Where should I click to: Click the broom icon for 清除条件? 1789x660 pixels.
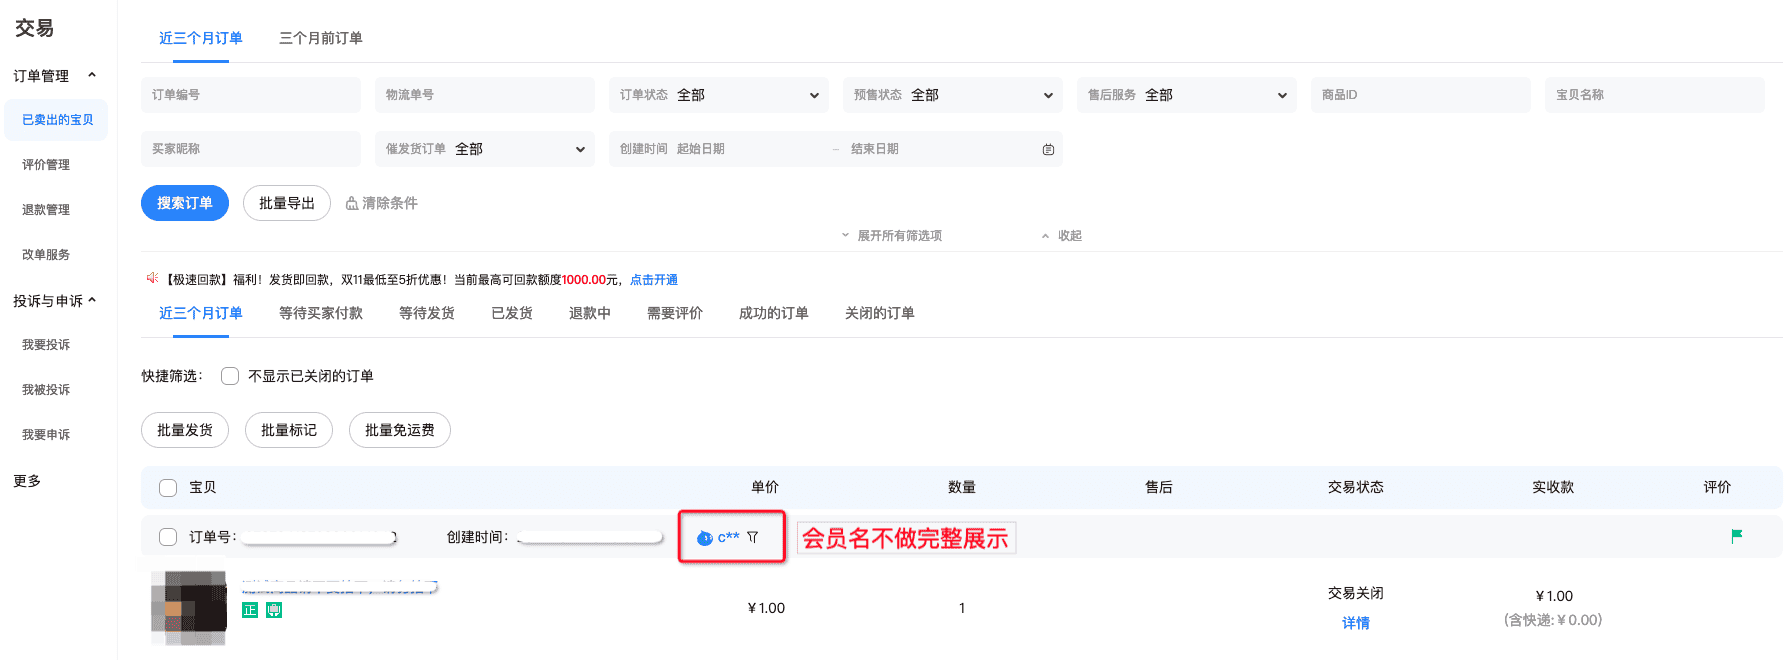pyautogui.click(x=352, y=203)
